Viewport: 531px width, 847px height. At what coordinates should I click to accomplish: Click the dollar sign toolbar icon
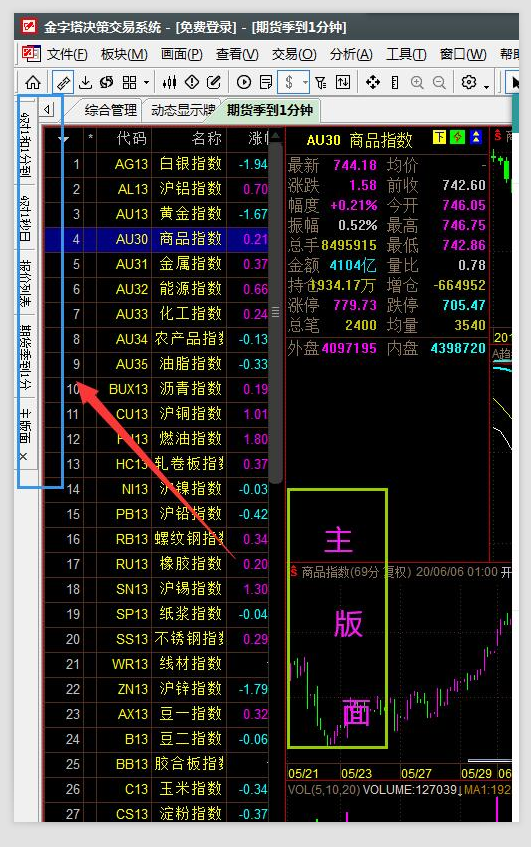pyautogui.click(x=289, y=83)
